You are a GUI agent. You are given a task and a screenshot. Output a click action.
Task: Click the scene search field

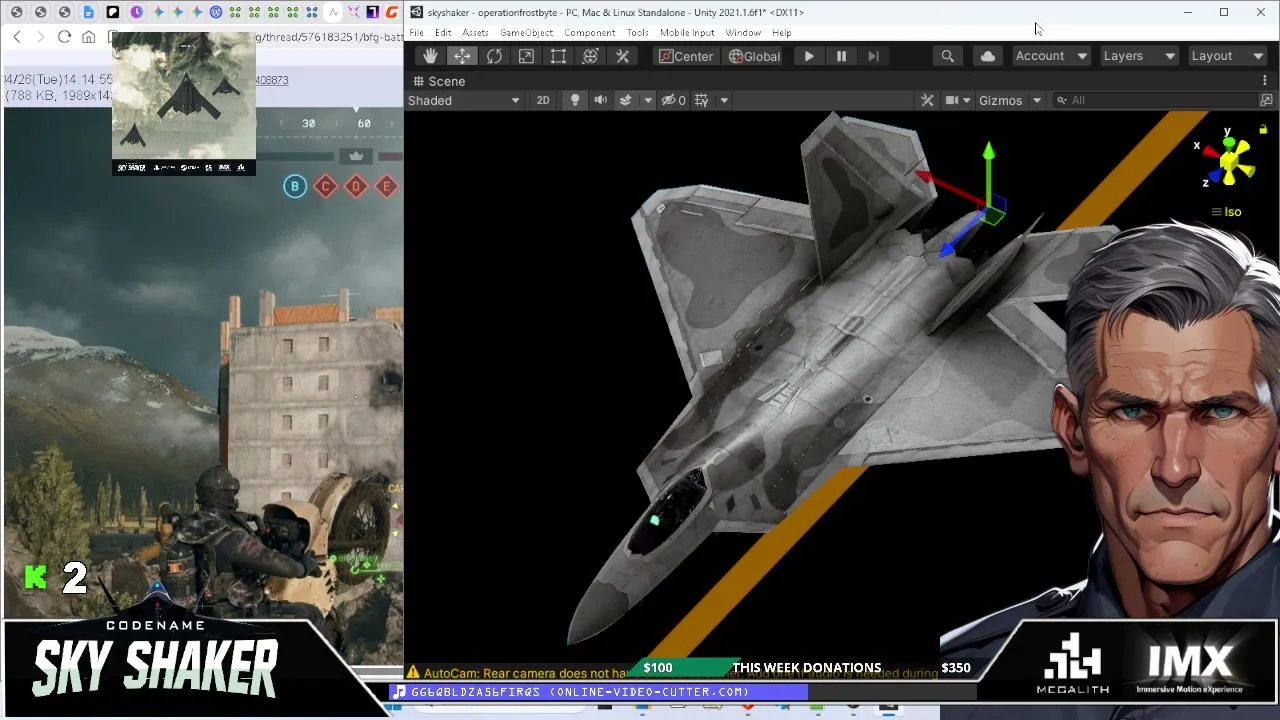pyautogui.click(x=1156, y=100)
